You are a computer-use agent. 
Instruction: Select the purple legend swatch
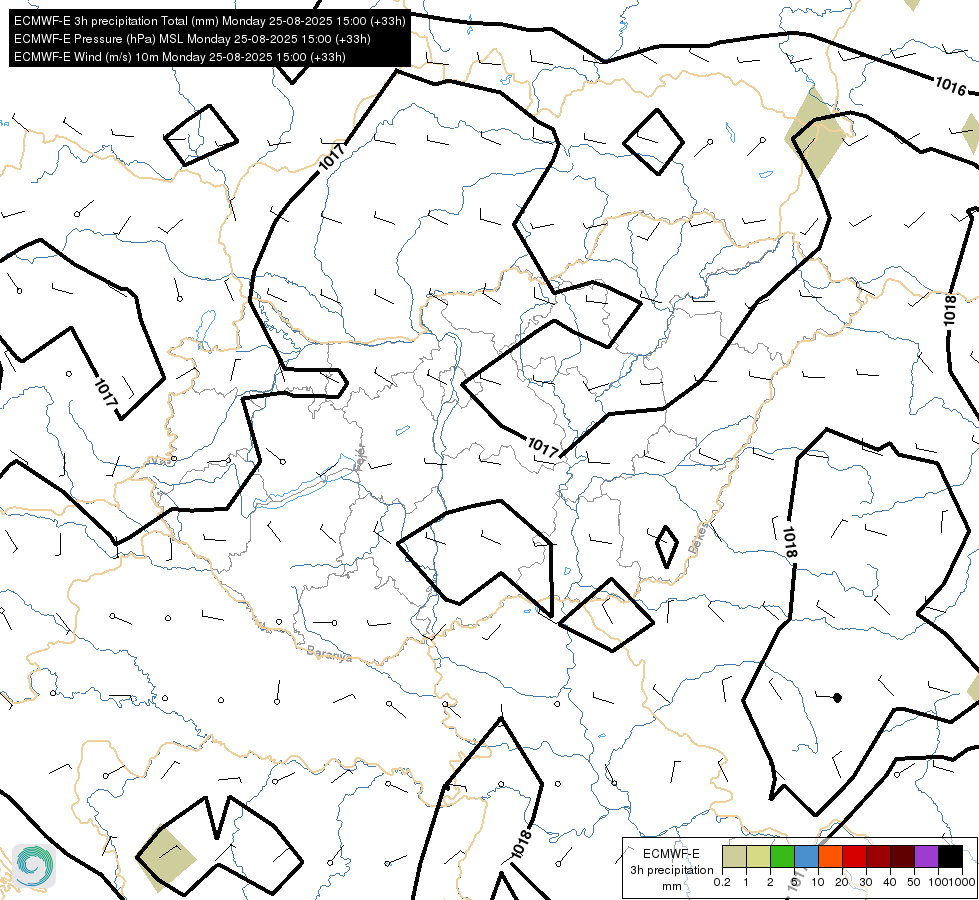[926, 856]
